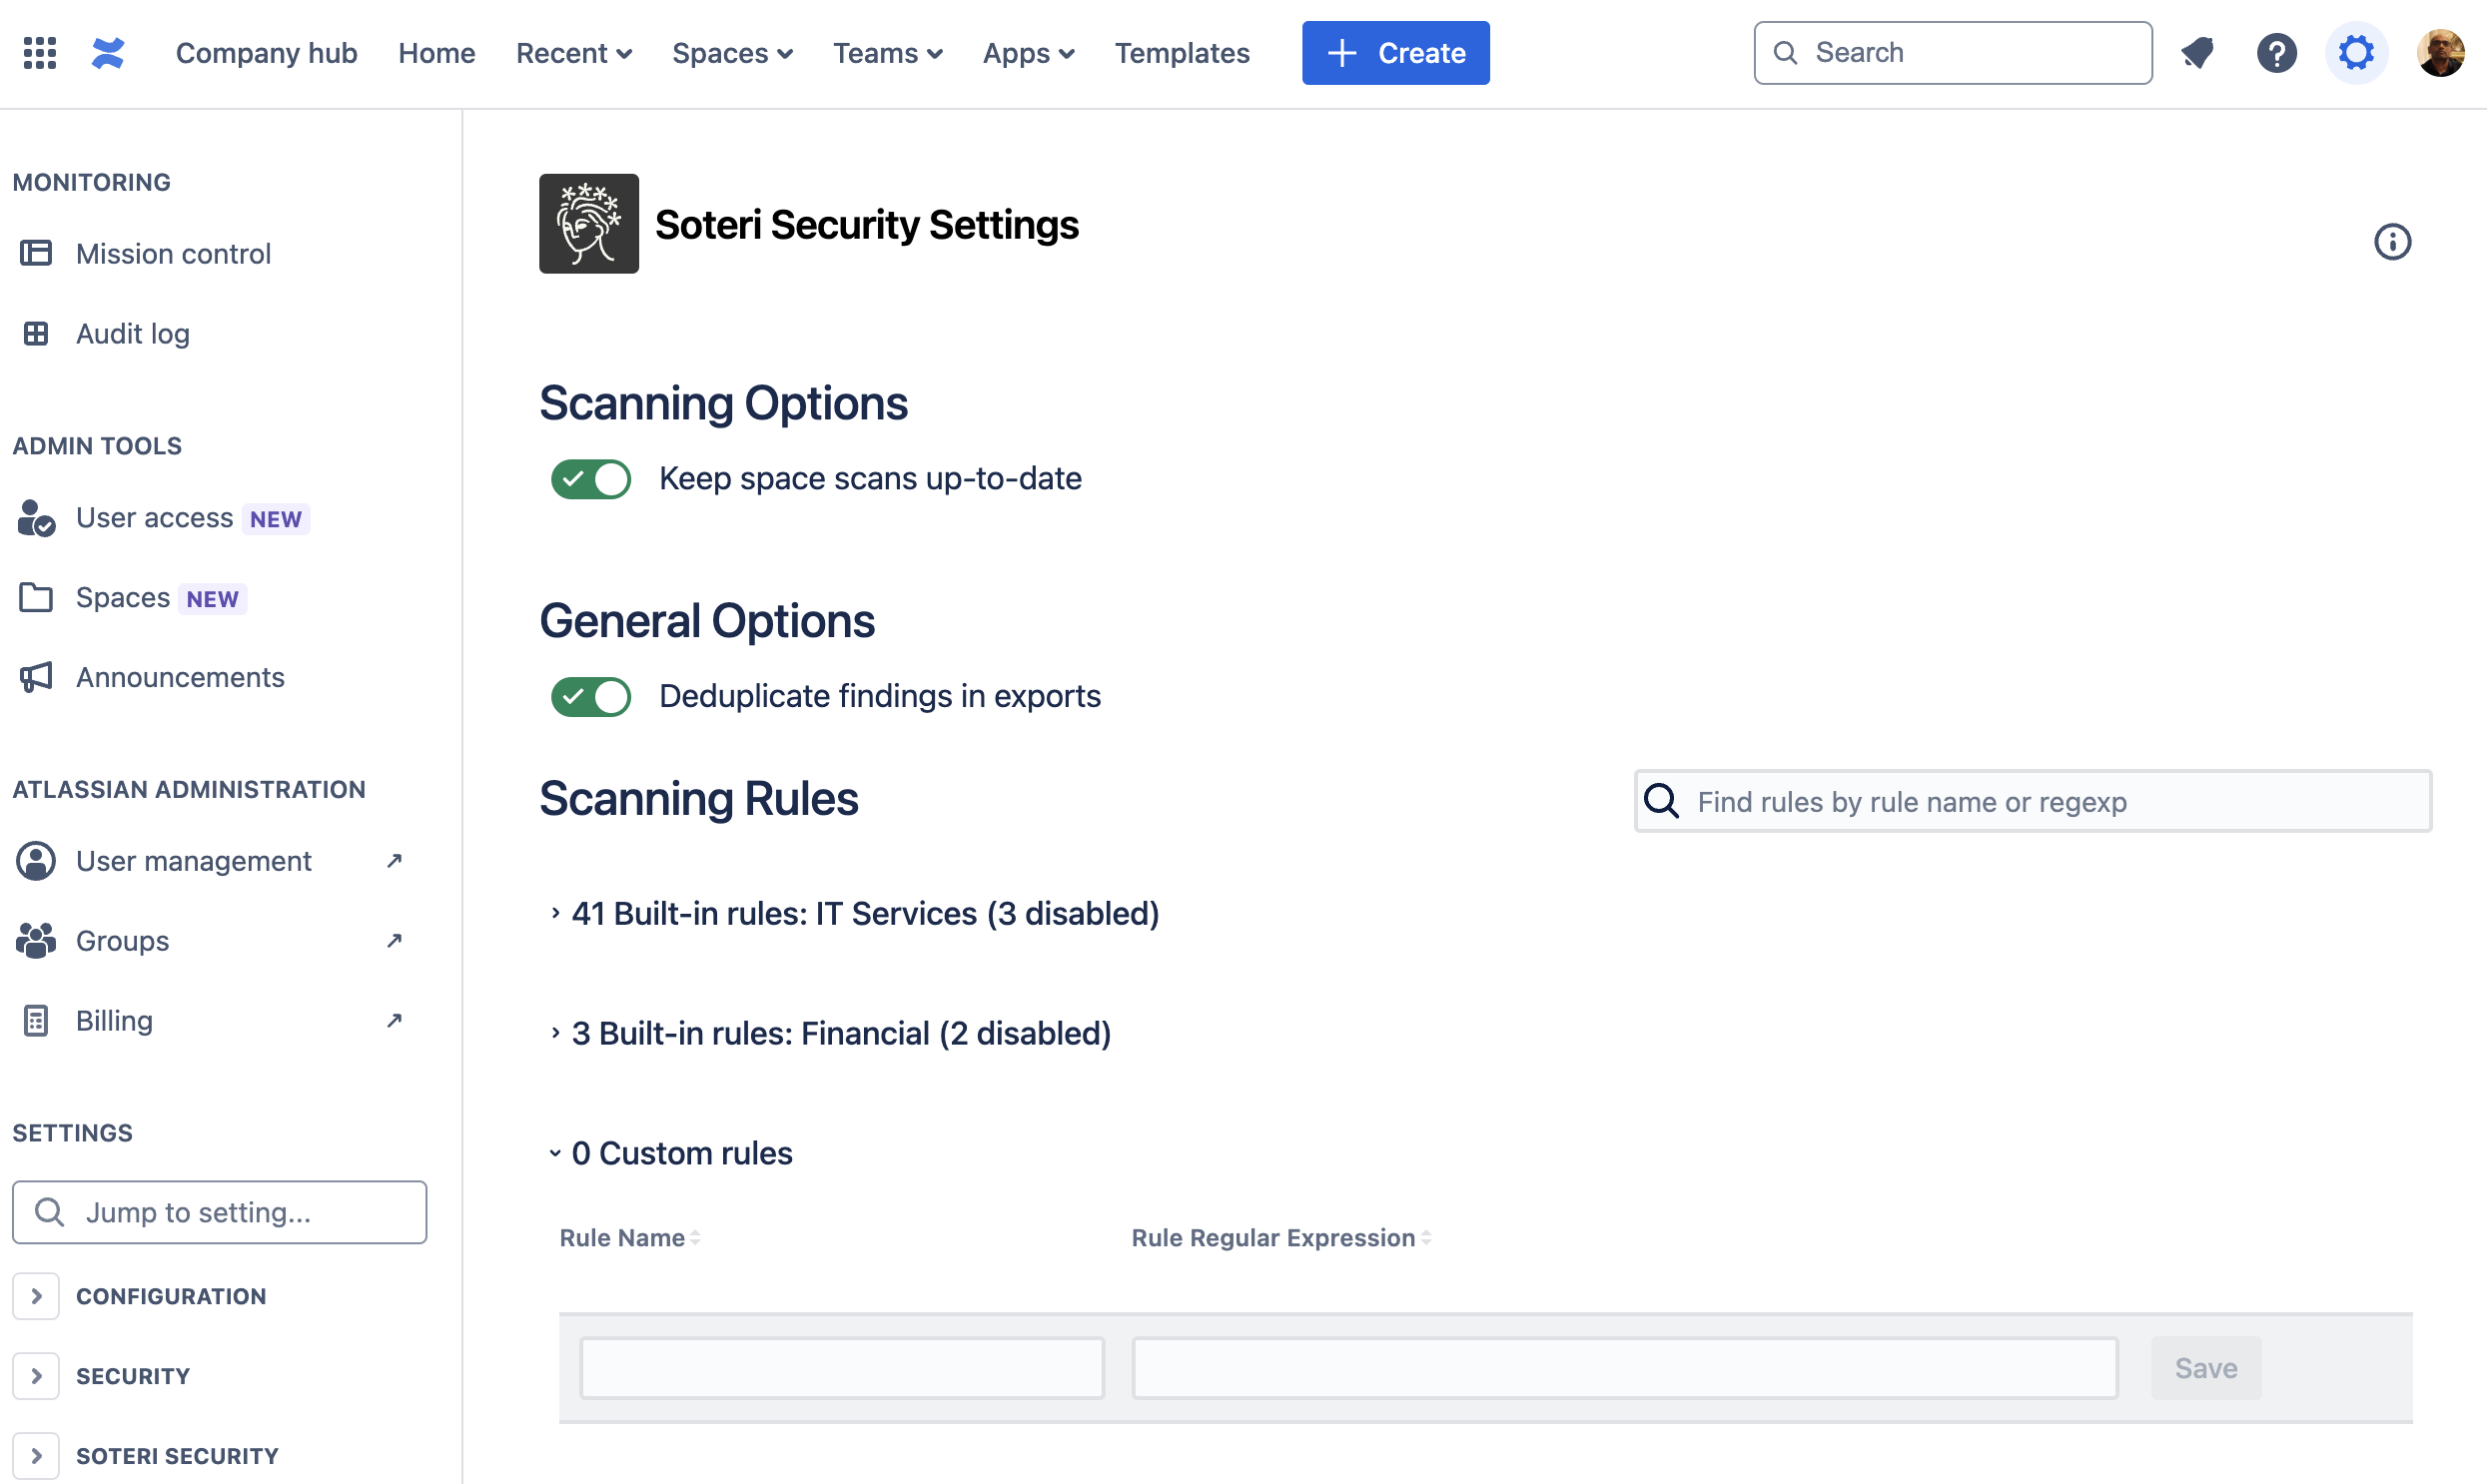Open Templates in top navigation
This screenshot has height=1484, width=2487.
pyautogui.click(x=1182, y=53)
